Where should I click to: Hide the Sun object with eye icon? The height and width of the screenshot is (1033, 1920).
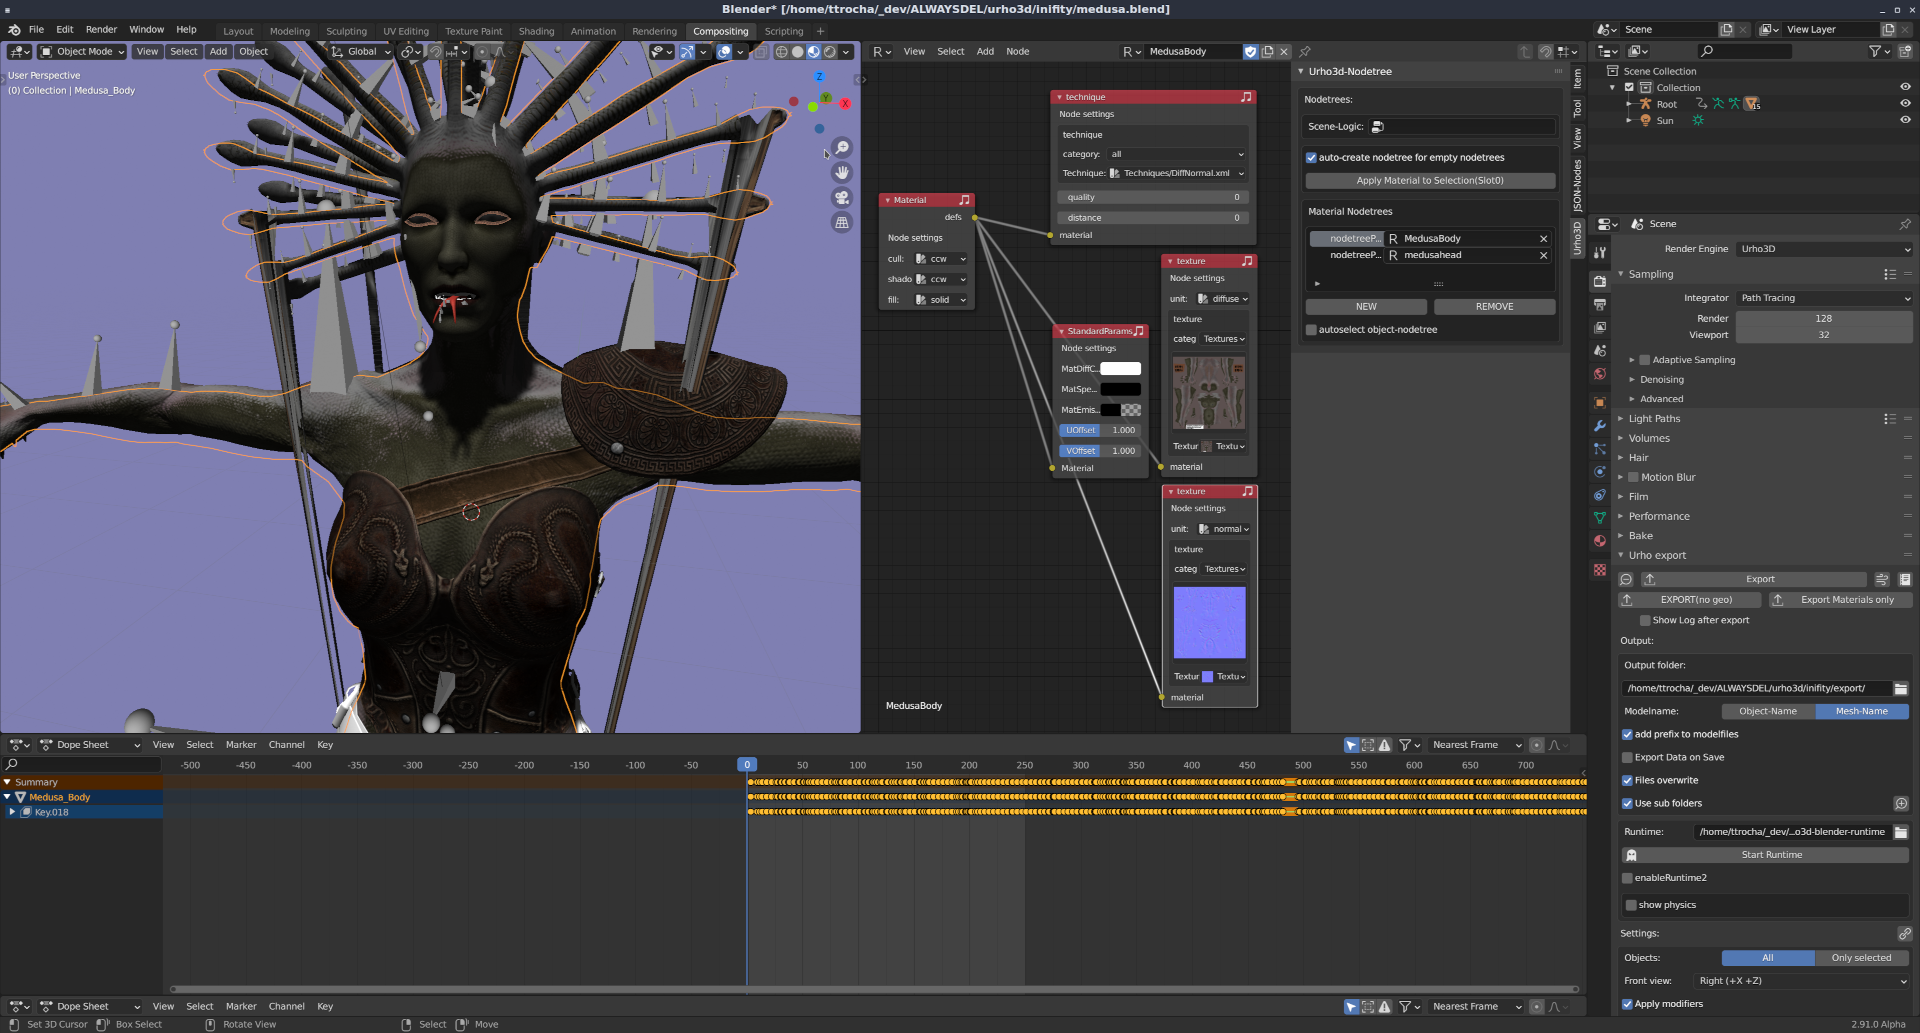pos(1905,120)
